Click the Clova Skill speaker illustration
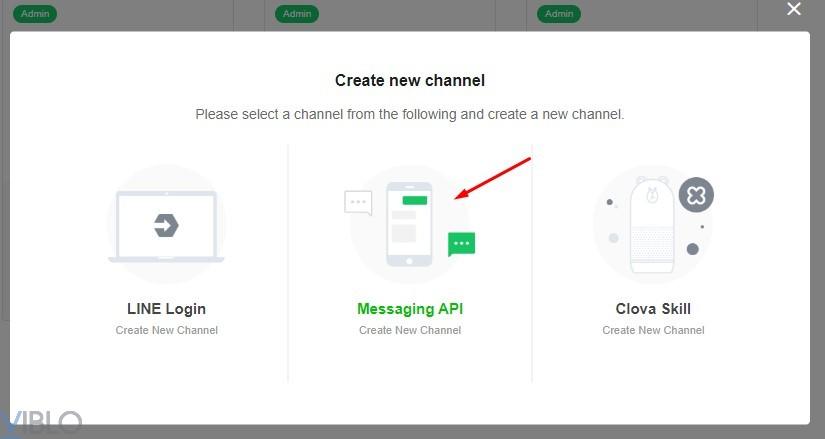This screenshot has width=825, height=439. coord(652,225)
